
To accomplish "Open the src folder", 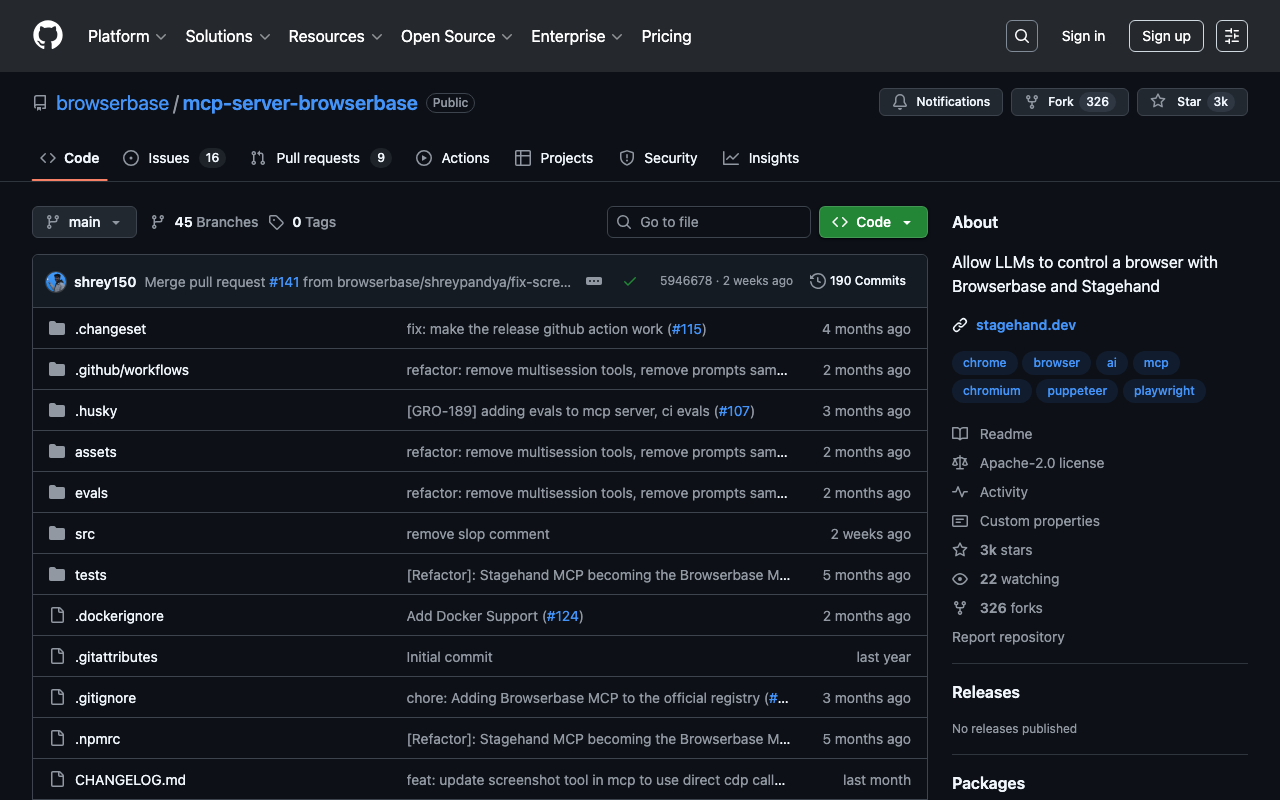I will pyautogui.click(x=85, y=534).
